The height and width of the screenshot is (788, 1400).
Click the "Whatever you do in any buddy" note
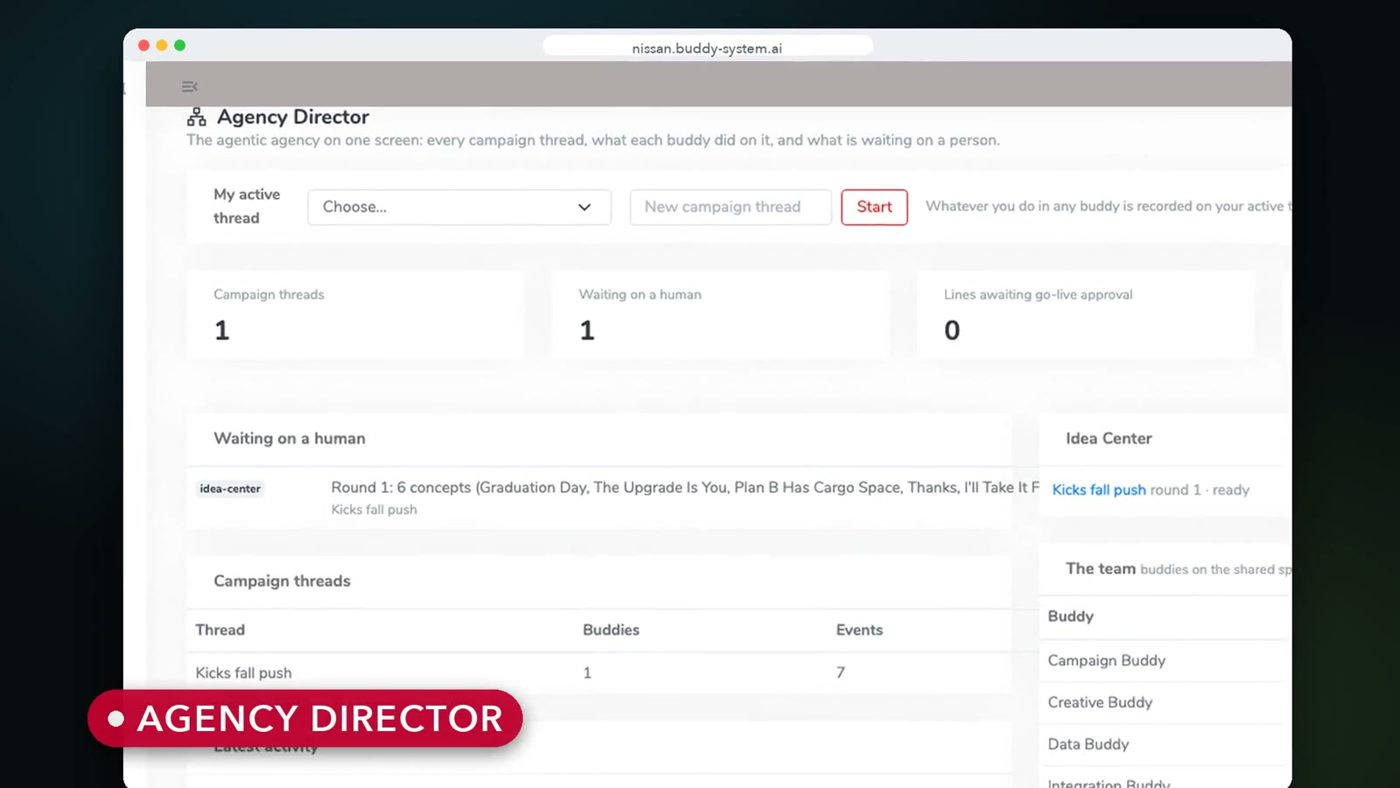[x=1108, y=206]
